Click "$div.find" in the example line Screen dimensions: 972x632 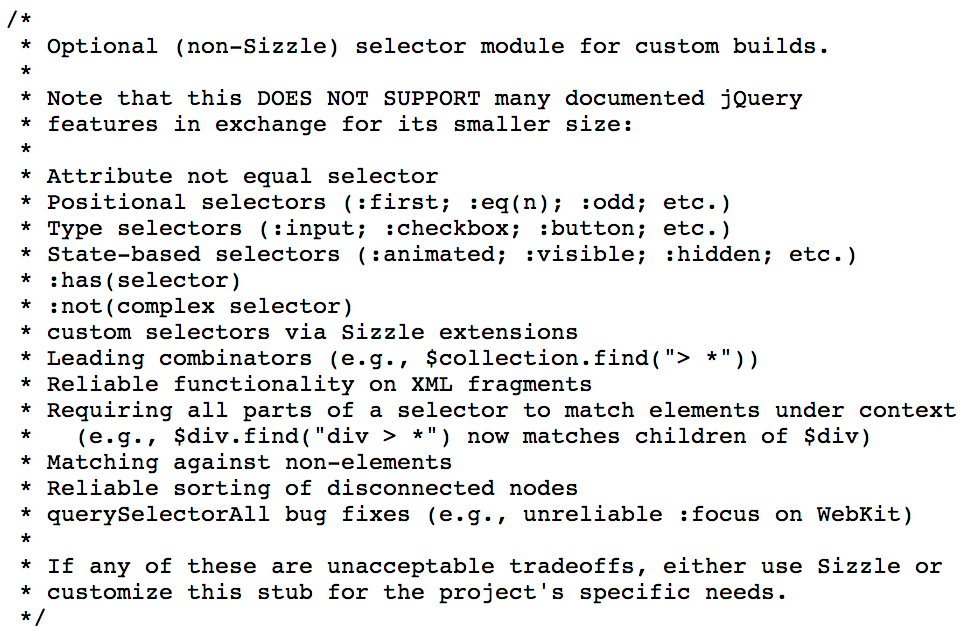coord(236,436)
